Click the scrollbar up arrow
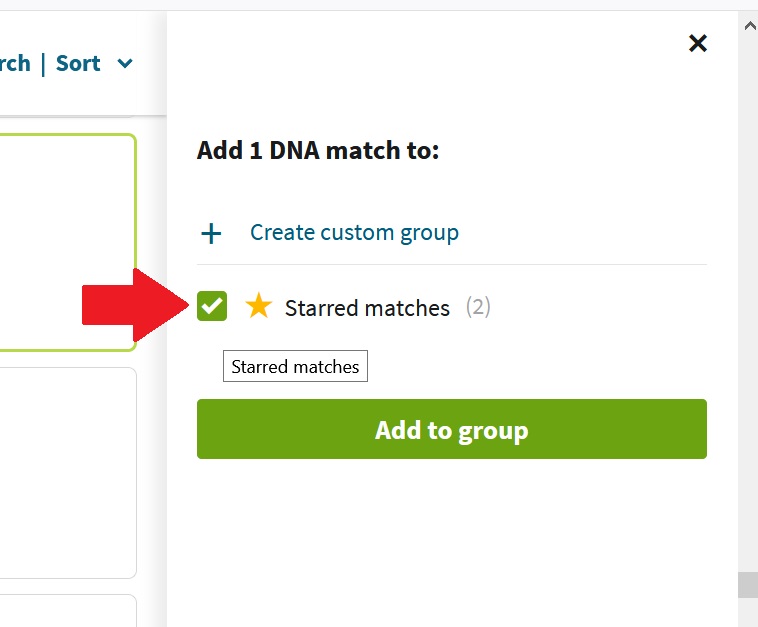 pyautogui.click(x=749, y=26)
